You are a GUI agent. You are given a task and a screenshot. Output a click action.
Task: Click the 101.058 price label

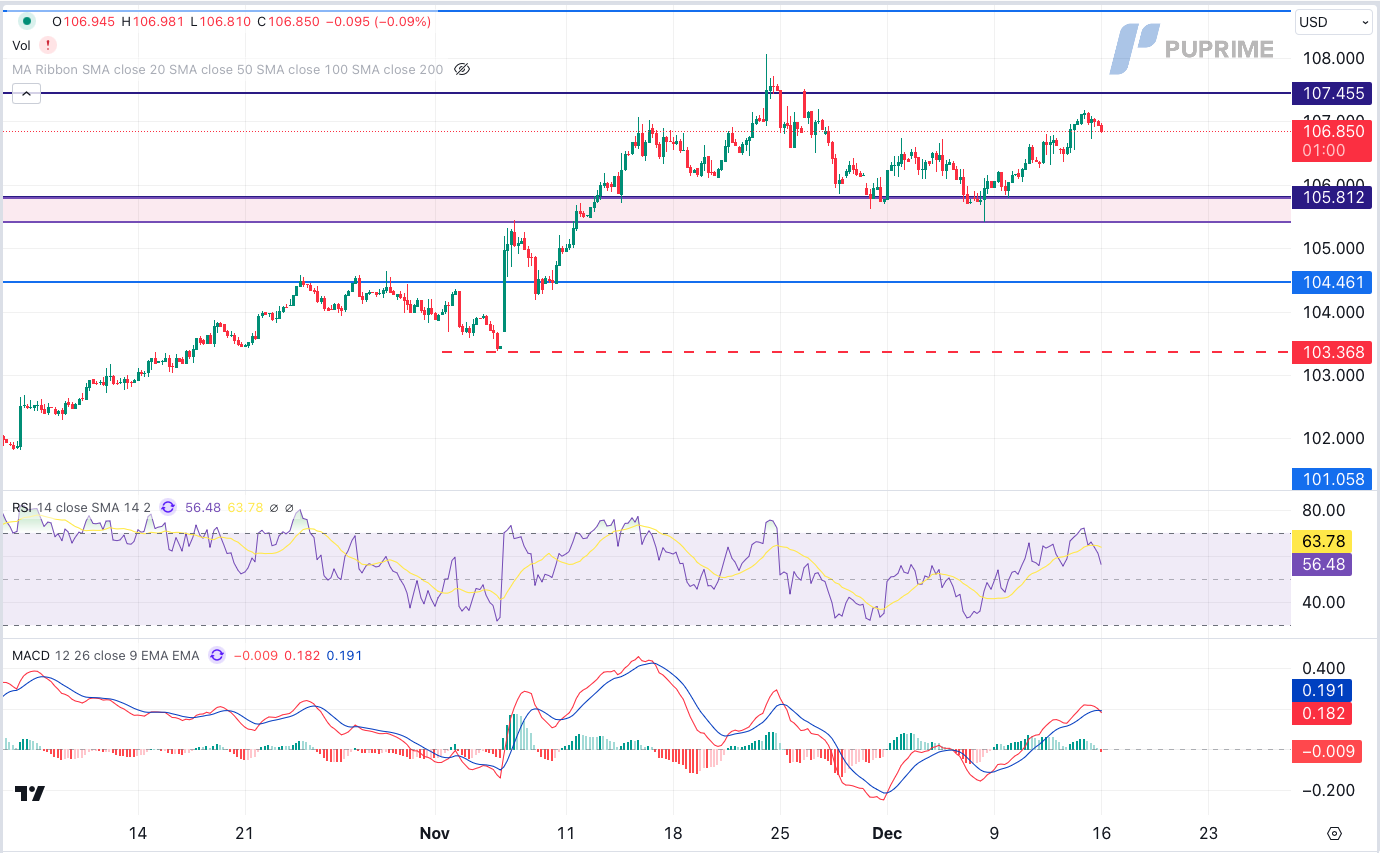click(x=1334, y=479)
